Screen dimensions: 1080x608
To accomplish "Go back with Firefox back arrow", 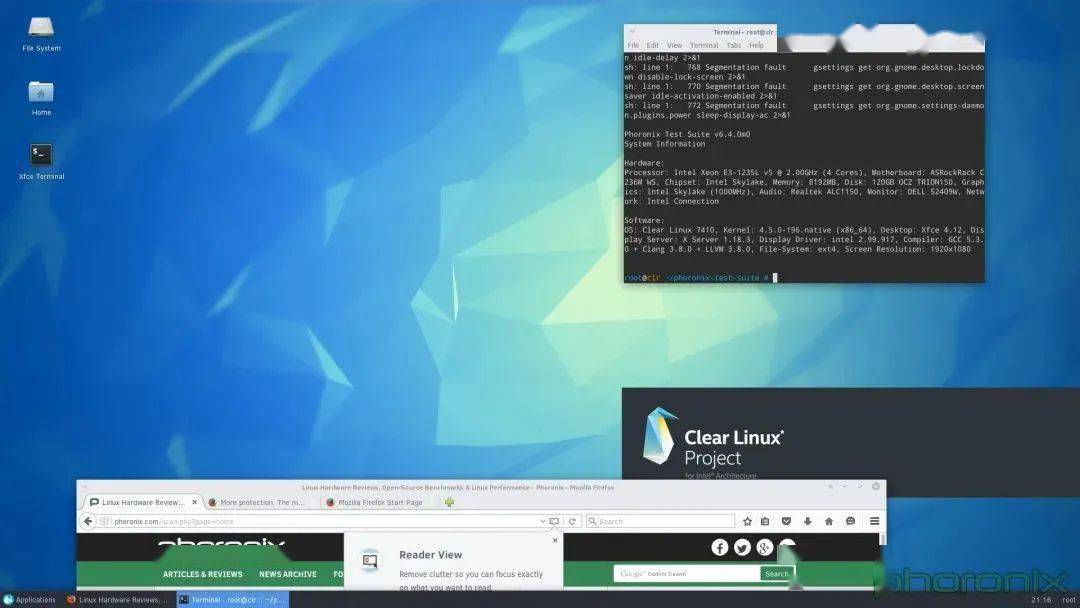I will pyautogui.click(x=87, y=521).
